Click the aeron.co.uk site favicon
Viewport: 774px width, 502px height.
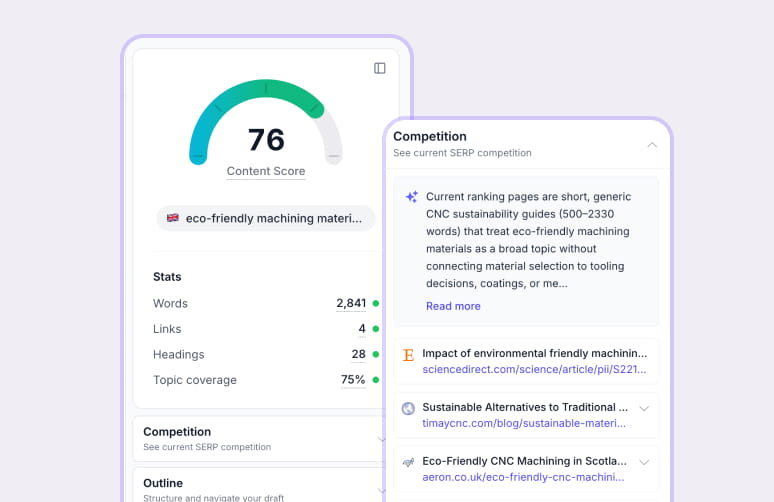click(408, 463)
